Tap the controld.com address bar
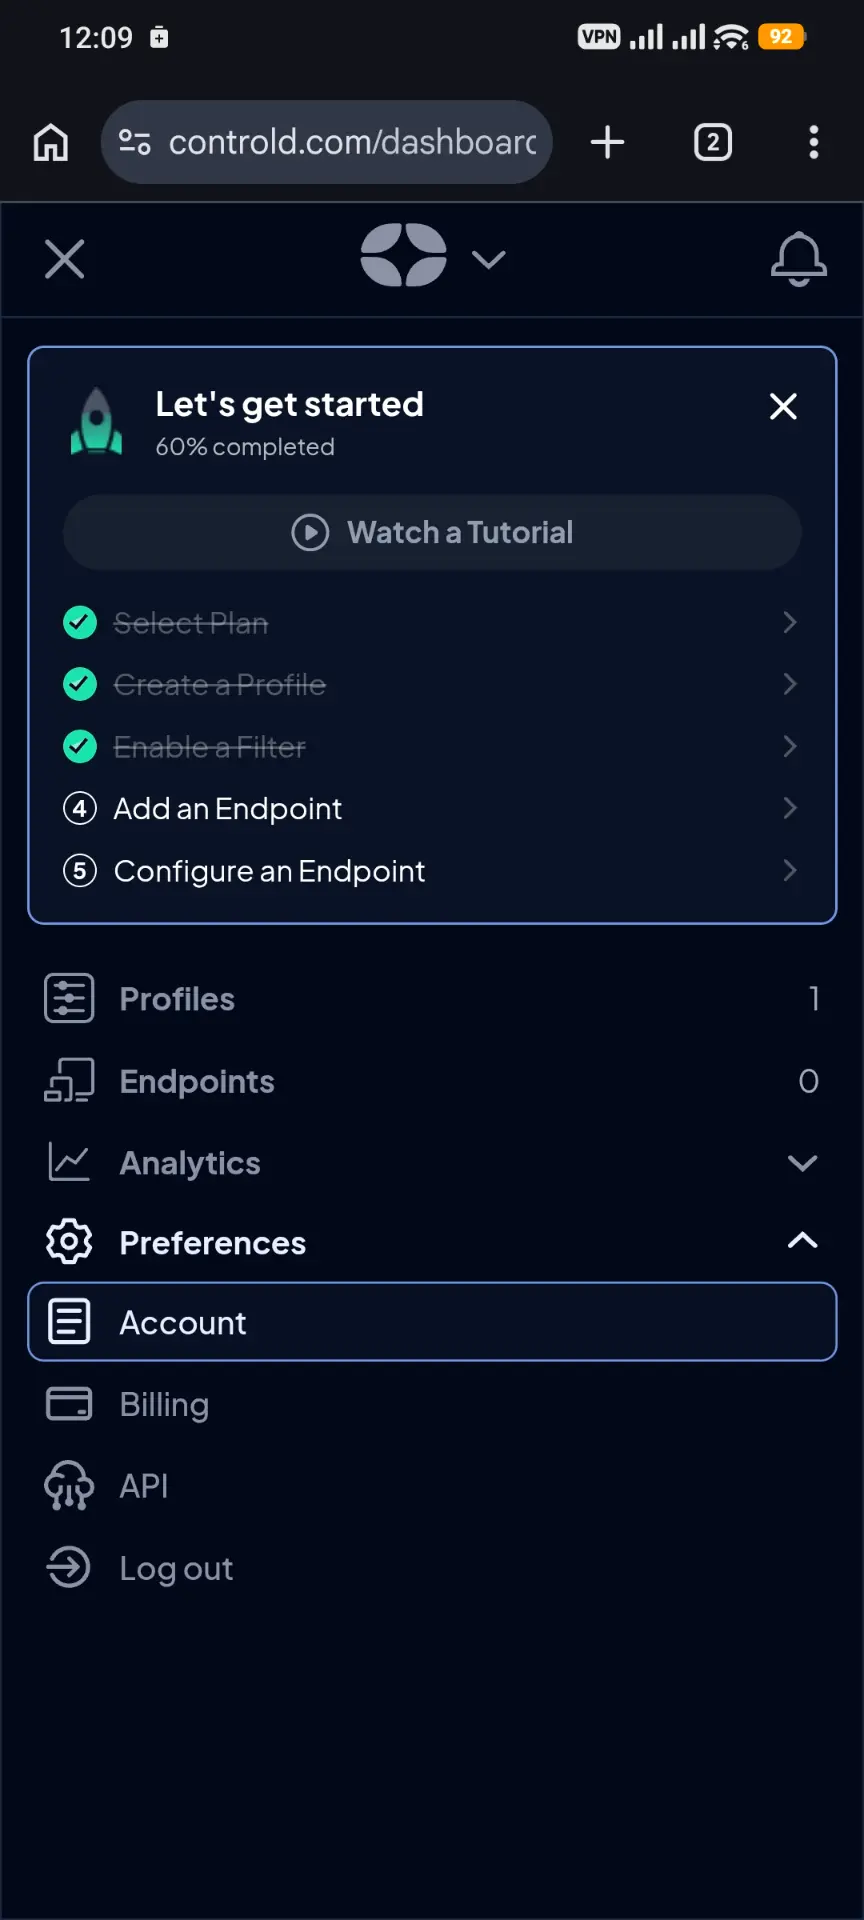This screenshot has width=864, height=1920. [326, 142]
